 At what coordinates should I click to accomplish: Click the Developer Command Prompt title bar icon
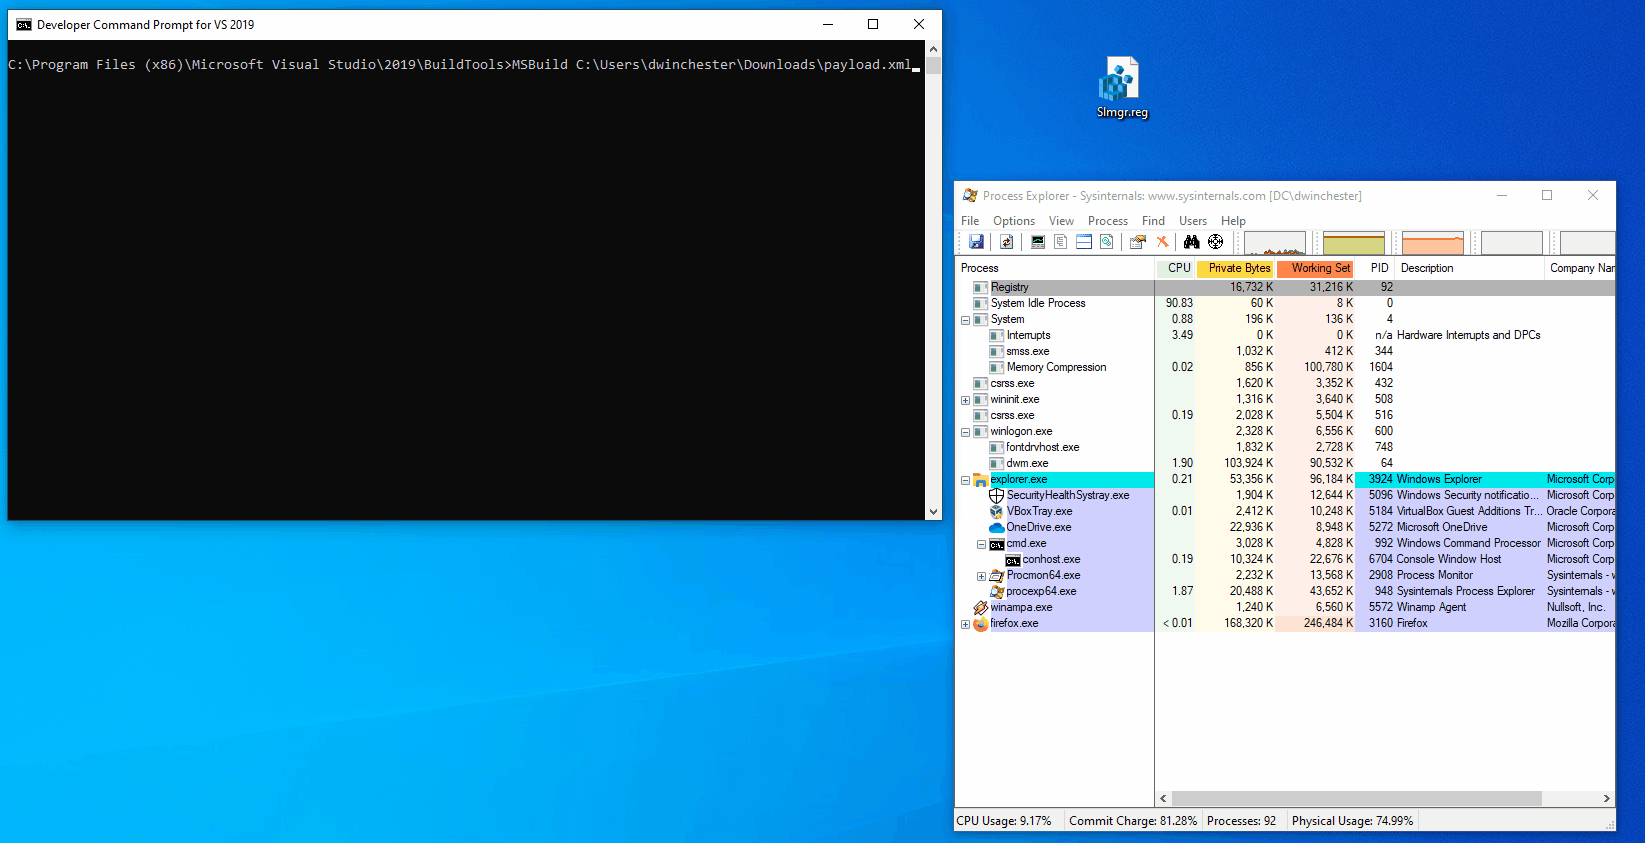pyautogui.click(x=24, y=25)
